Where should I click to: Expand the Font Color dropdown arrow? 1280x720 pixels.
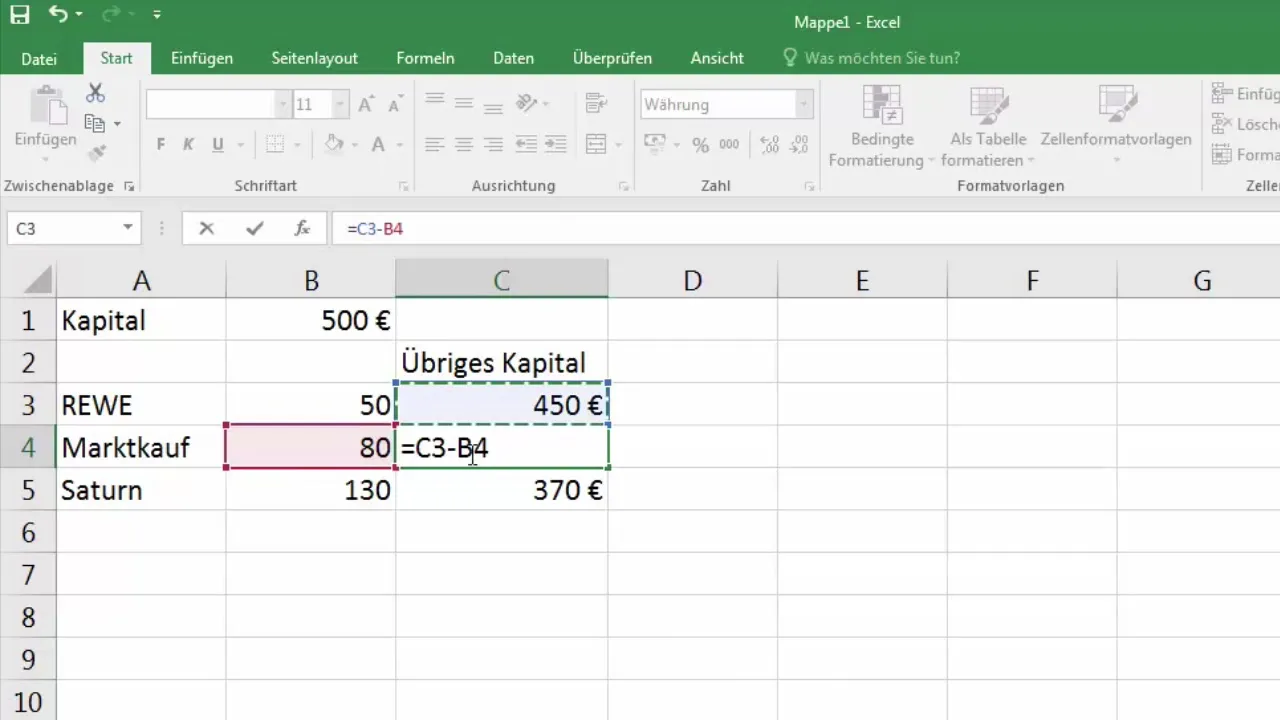pos(400,145)
